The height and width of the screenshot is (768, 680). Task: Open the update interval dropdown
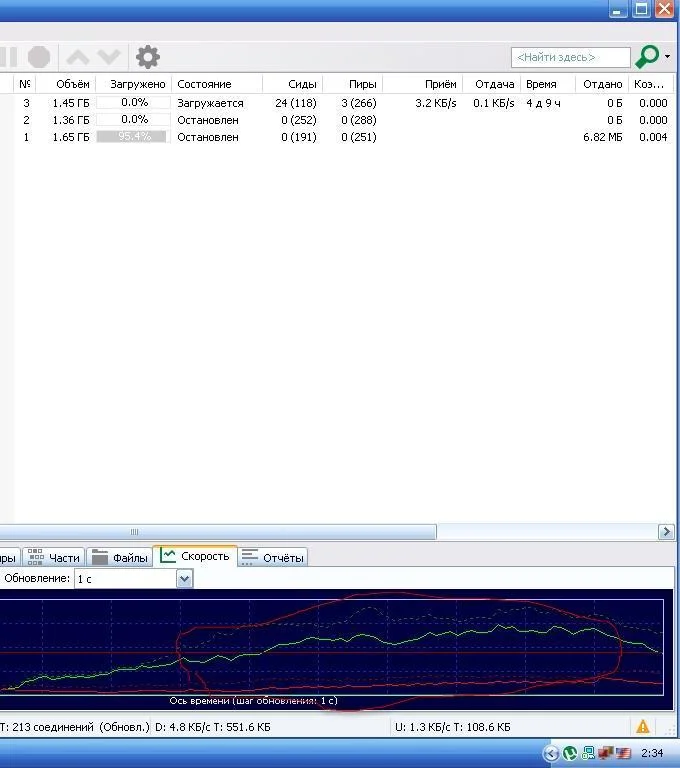click(183, 579)
